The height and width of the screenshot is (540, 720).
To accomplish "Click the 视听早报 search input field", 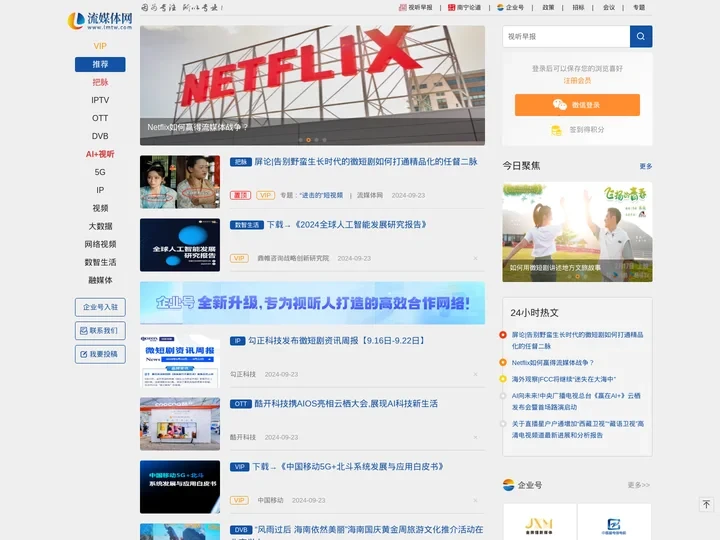I will (x=566, y=36).
